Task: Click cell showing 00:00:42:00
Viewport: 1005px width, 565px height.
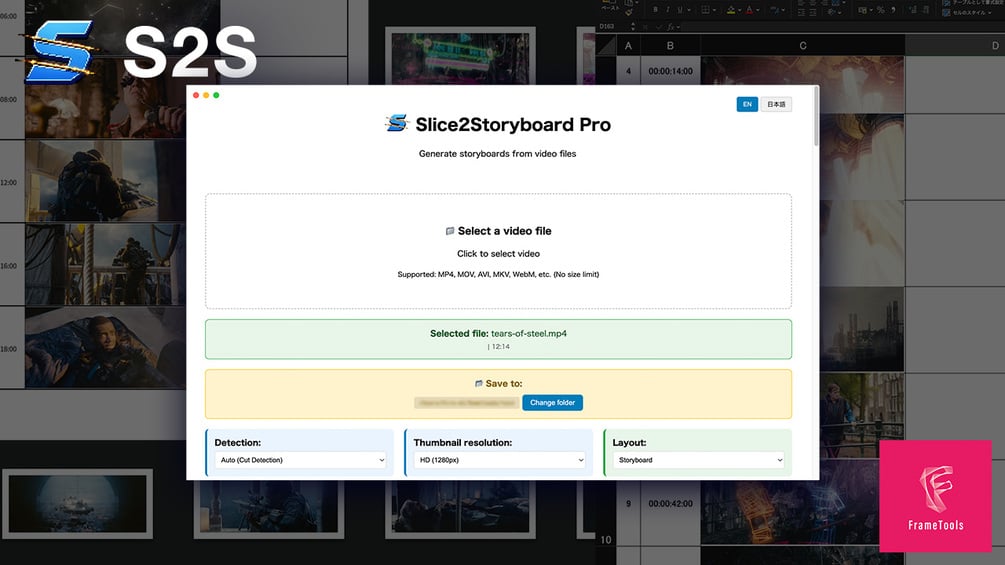Action: click(670, 504)
